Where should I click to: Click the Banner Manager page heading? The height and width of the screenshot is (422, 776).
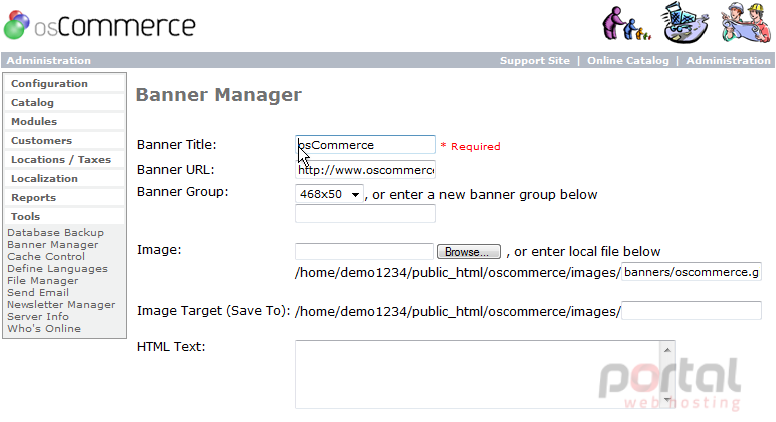(x=219, y=94)
